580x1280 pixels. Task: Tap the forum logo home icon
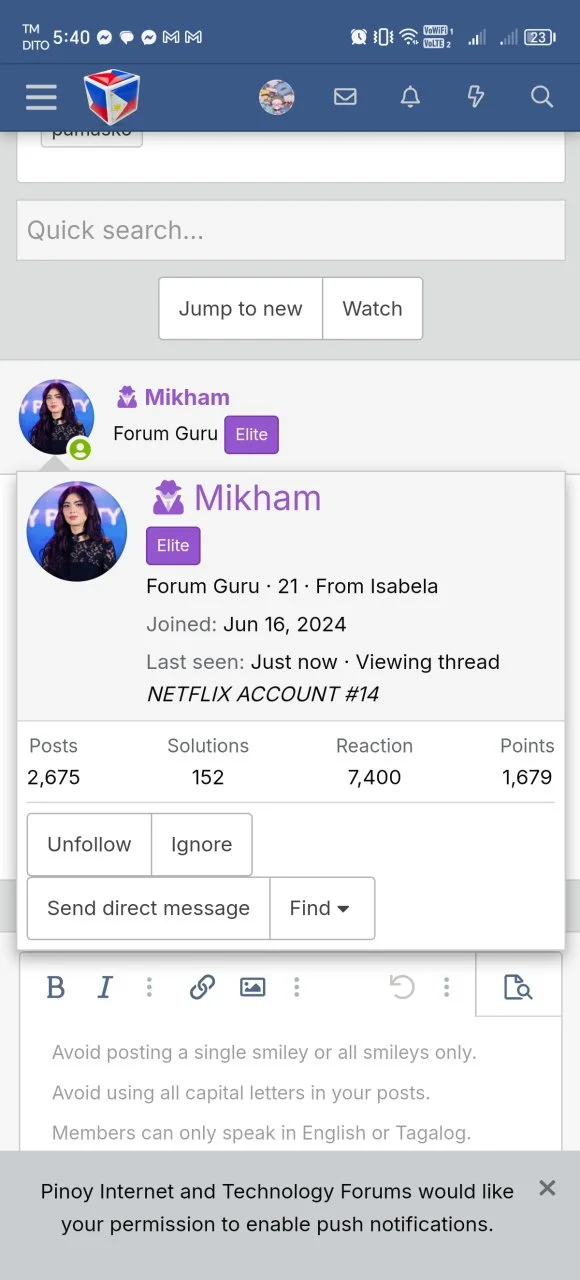[112, 97]
